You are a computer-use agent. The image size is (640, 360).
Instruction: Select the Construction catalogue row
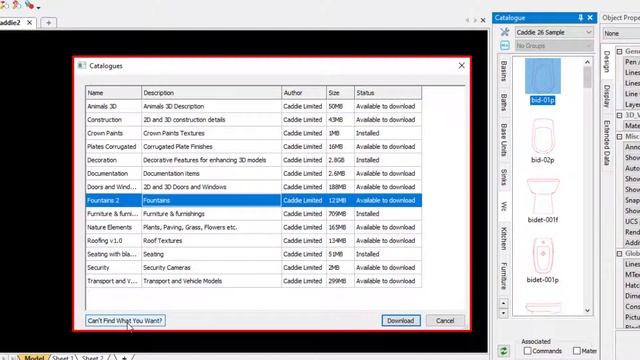[x=253, y=120]
